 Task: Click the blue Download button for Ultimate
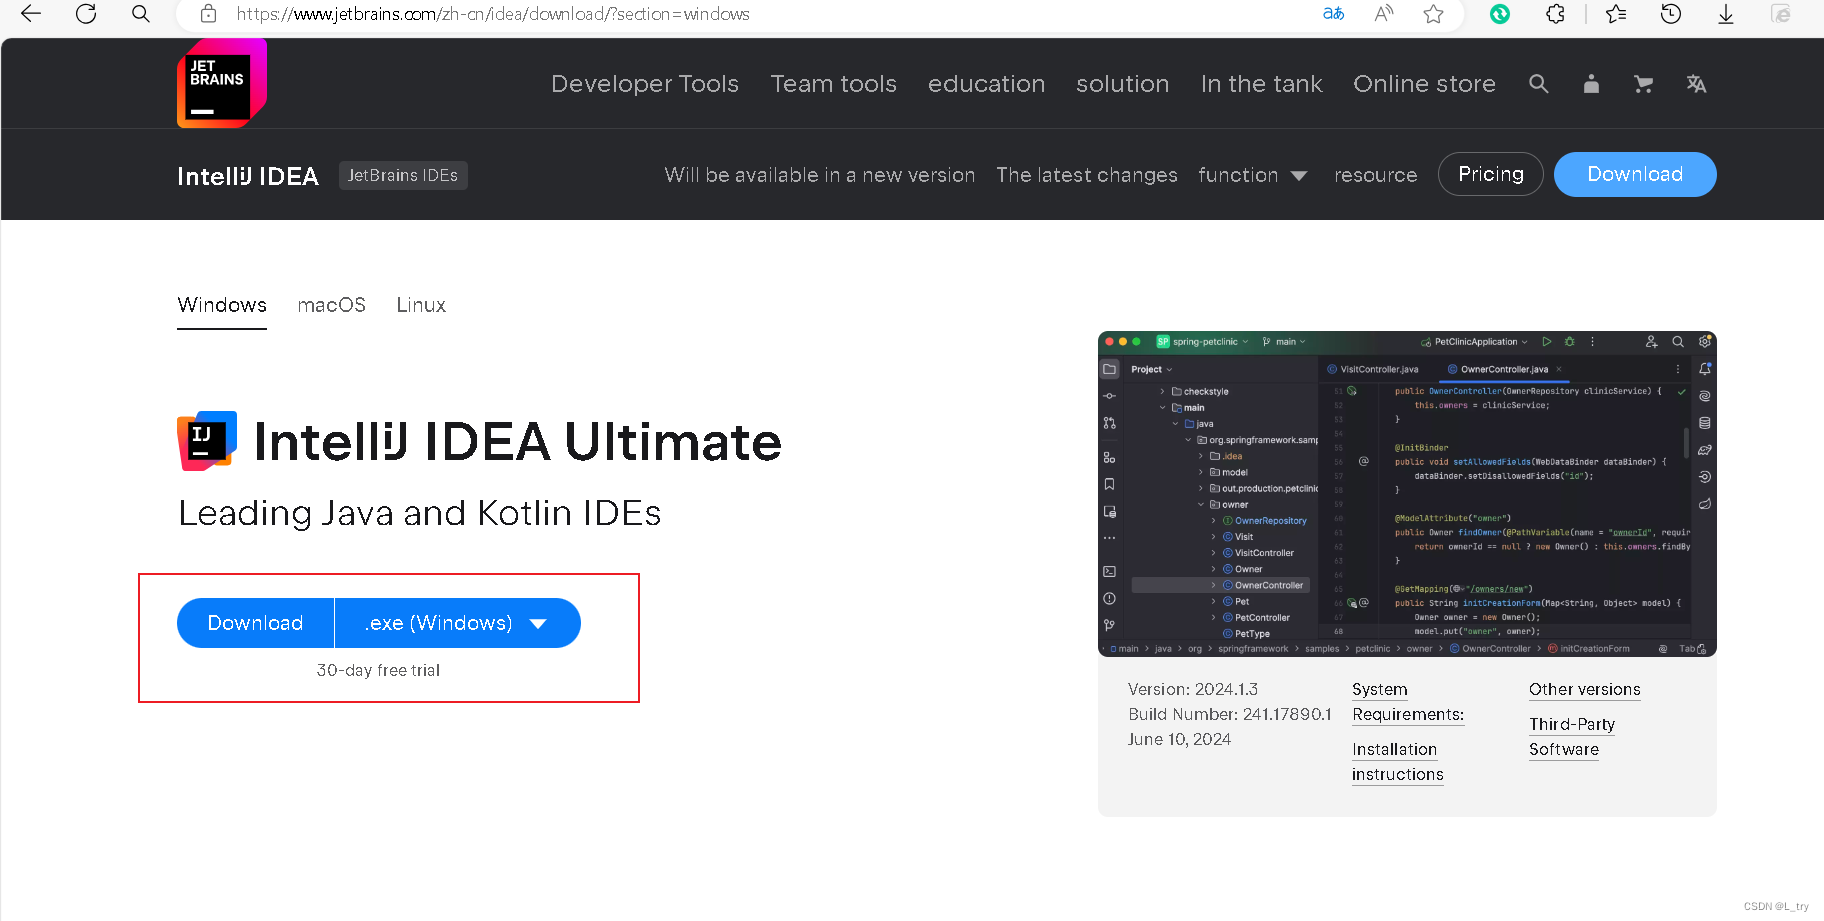pyautogui.click(x=255, y=623)
